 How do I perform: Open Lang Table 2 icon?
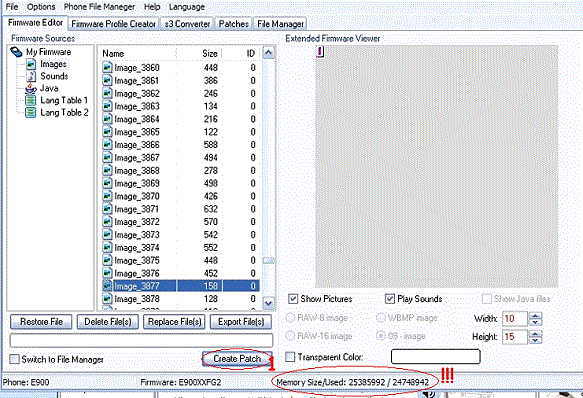click(30, 112)
